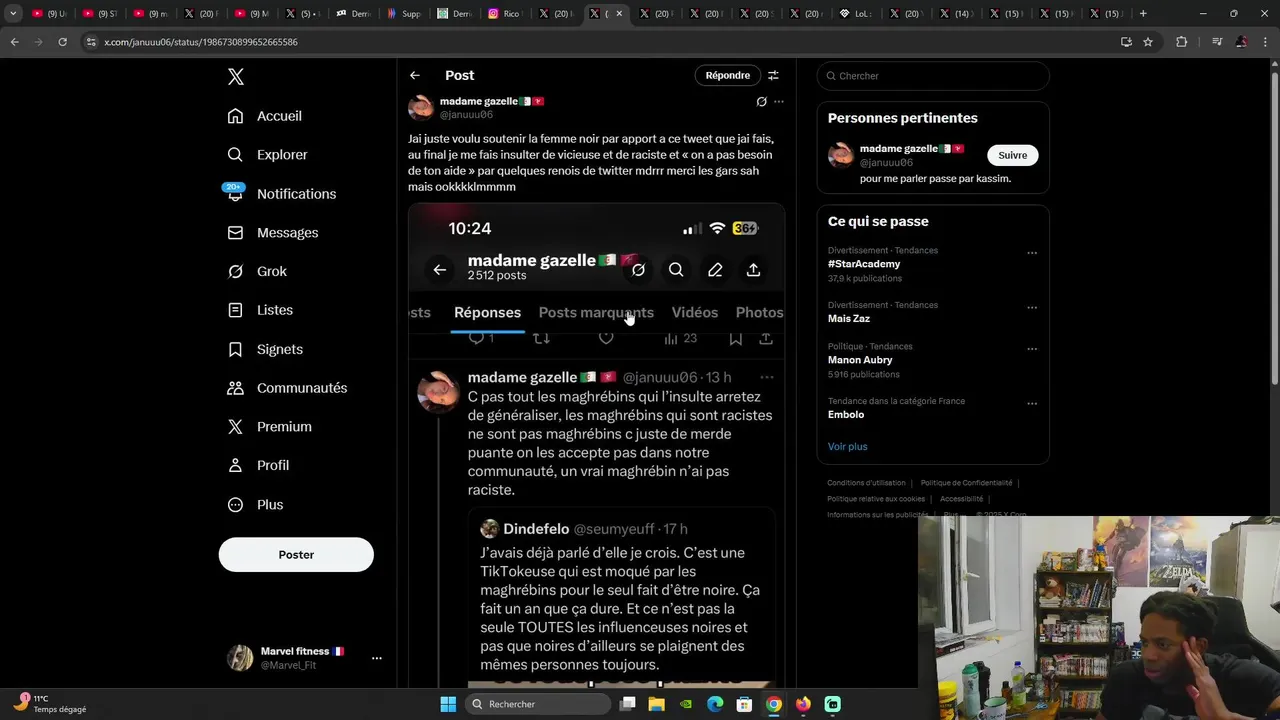1280x720 pixels.
Task: Open #StarAcademy trend
Action: coord(864,264)
